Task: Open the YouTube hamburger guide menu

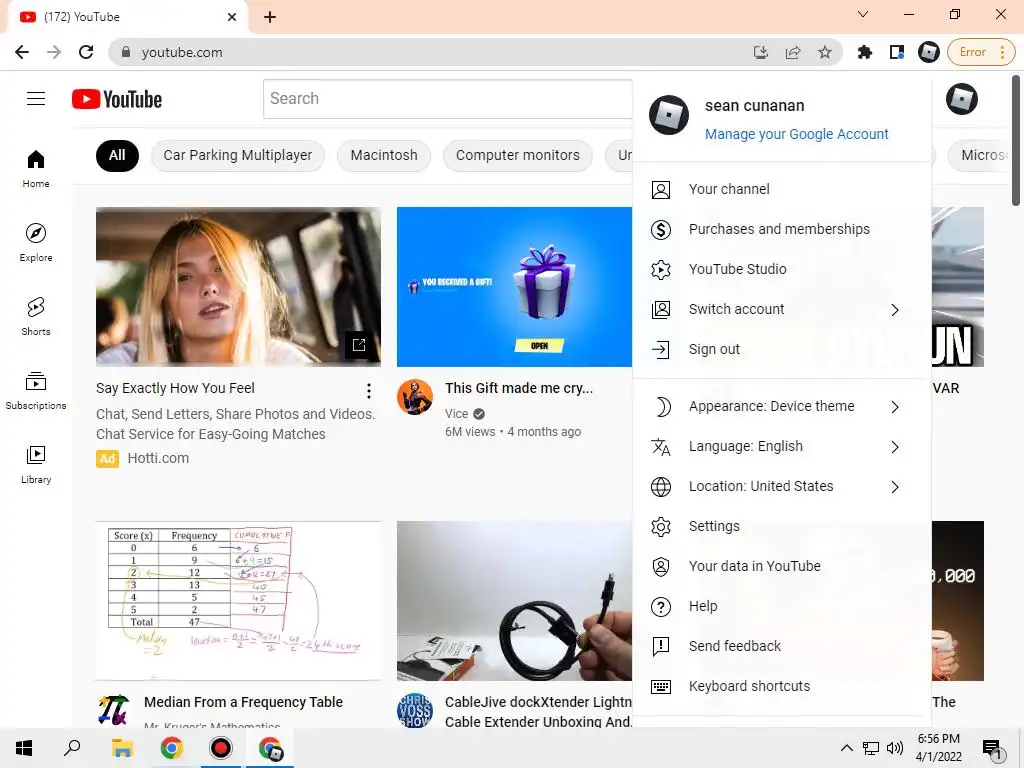Action: (36, 99)
